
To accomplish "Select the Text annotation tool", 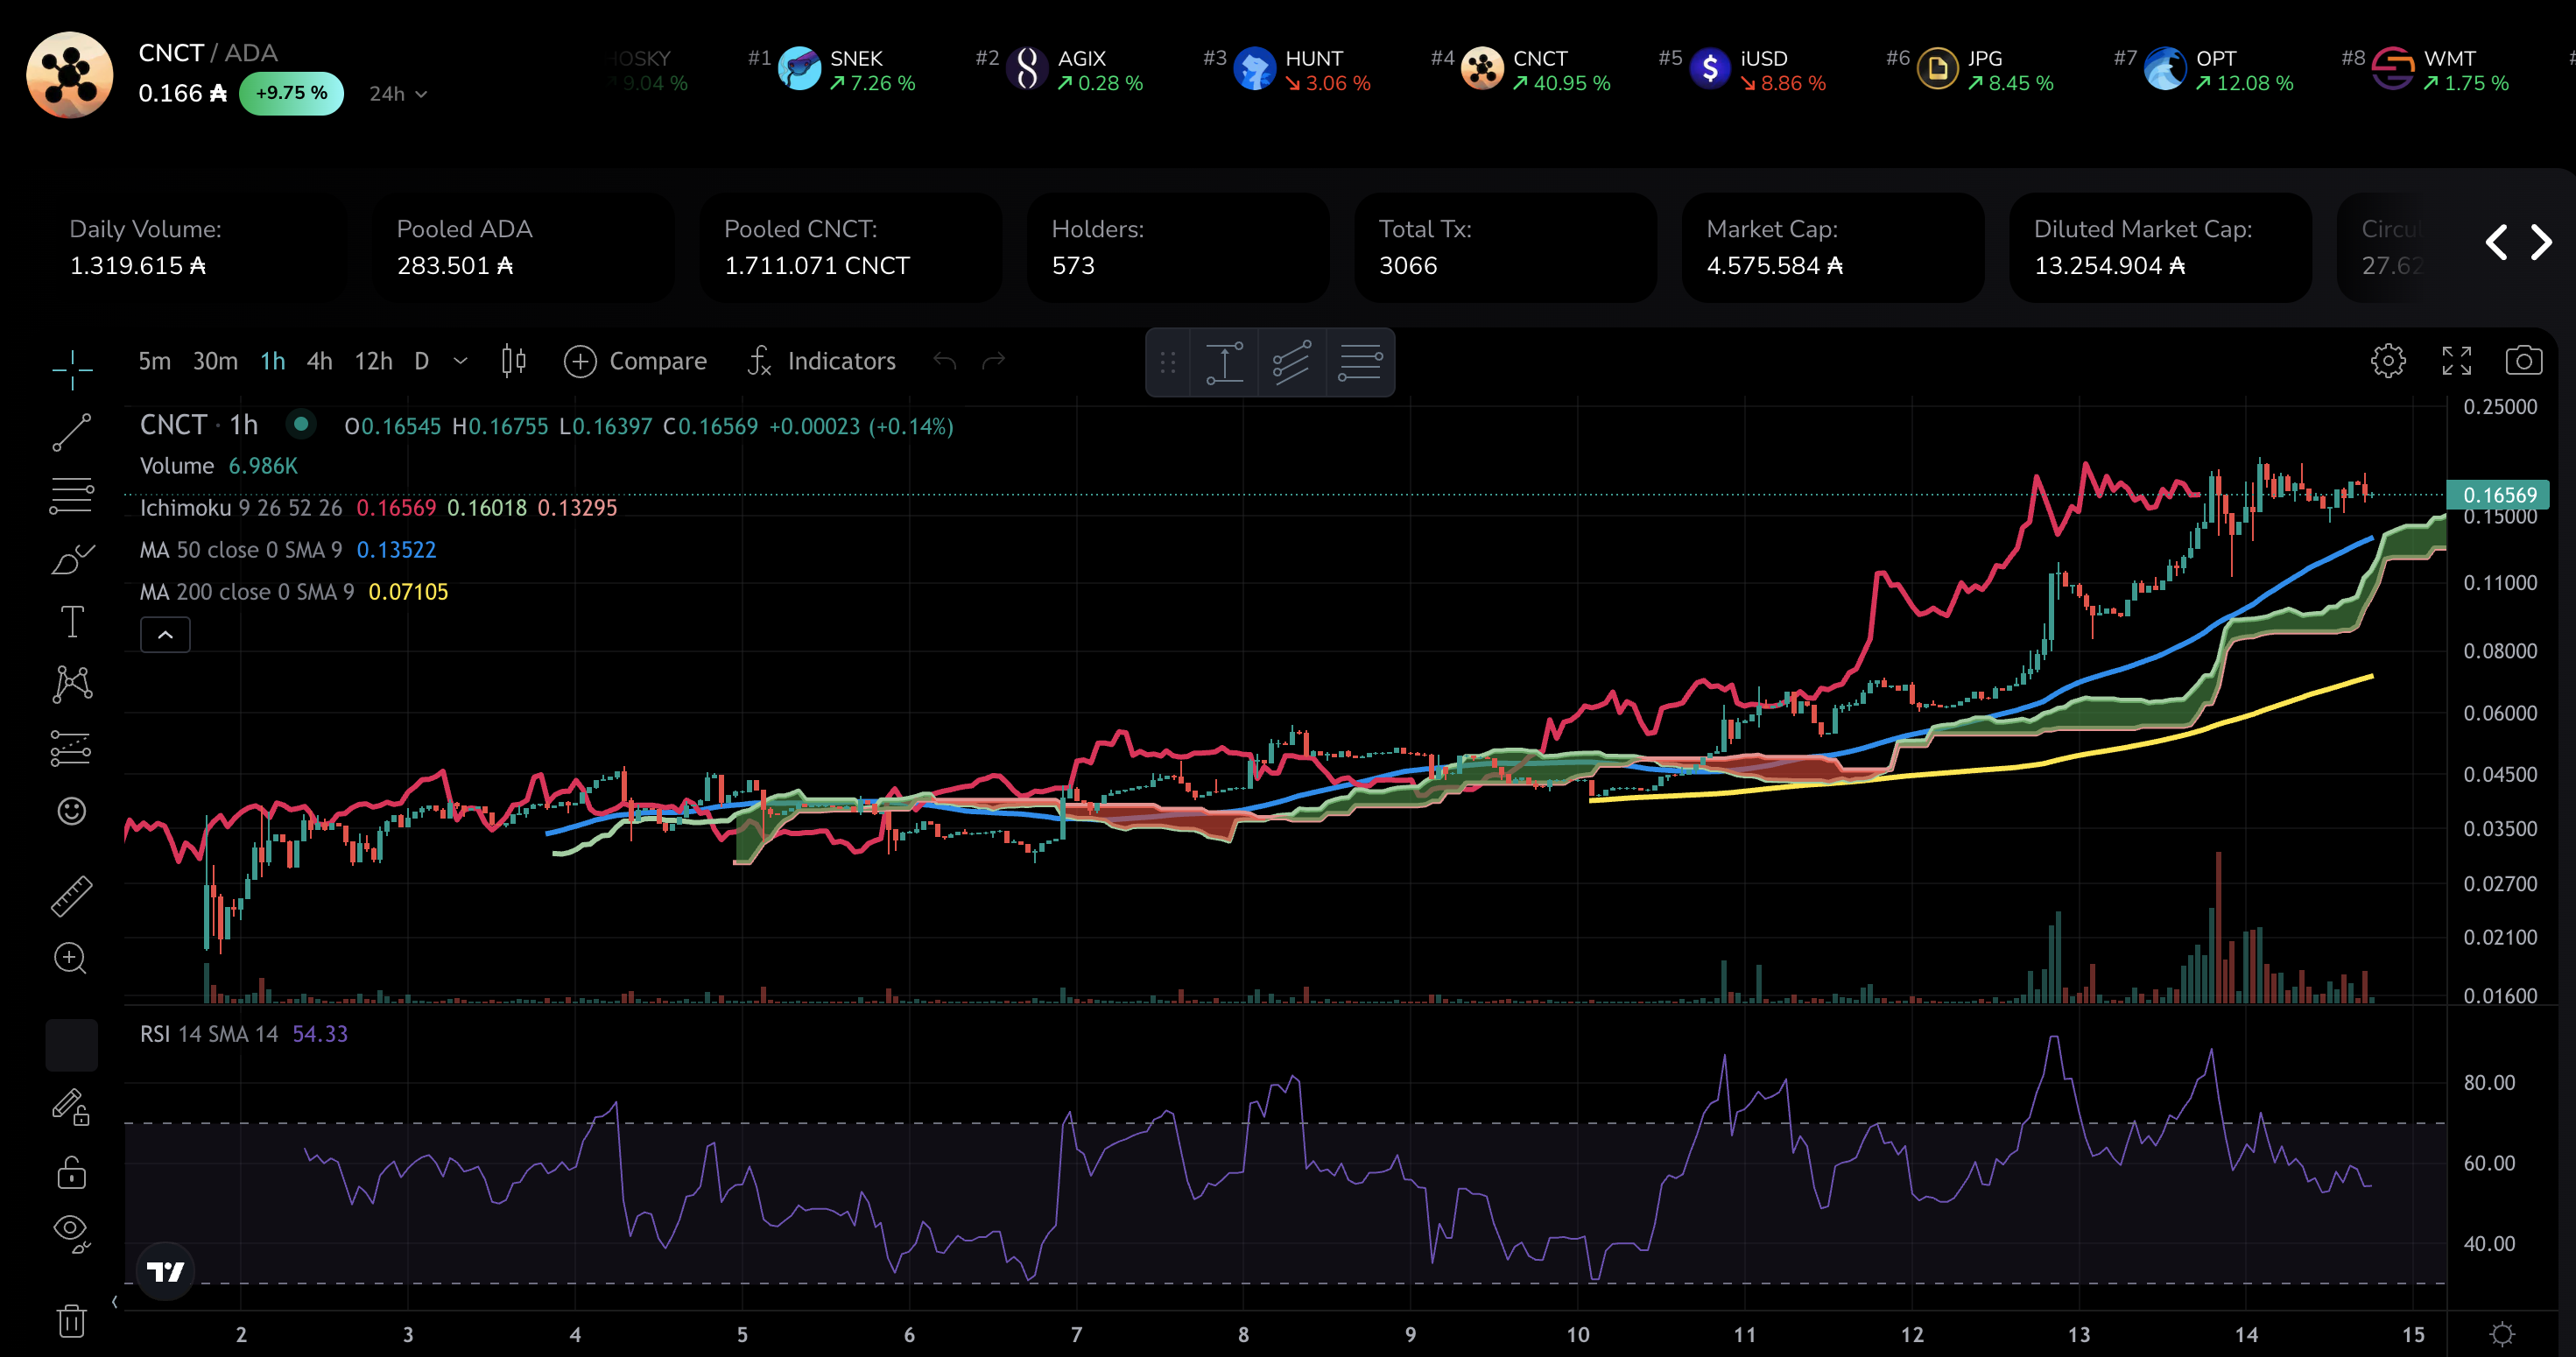I will pos(71,621).
